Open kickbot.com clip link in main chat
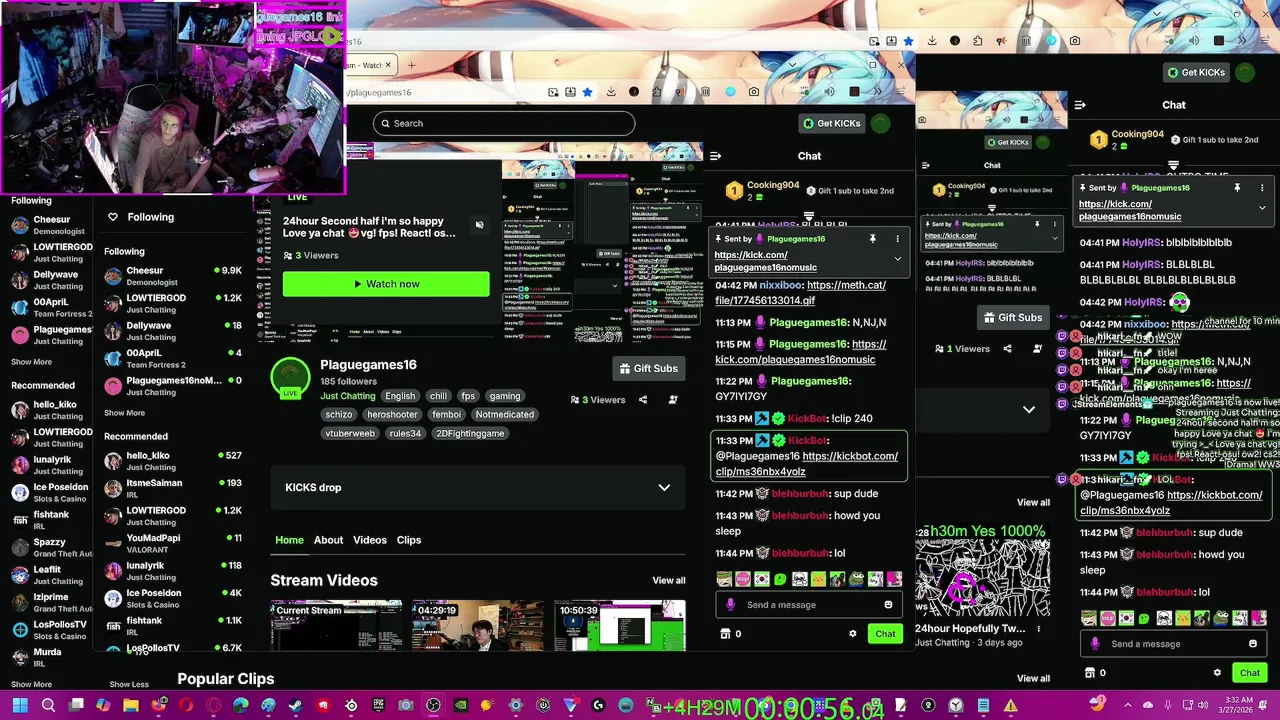Image resolution: width=1280 pixels, height=720 pixels. click(x=806, y=464)
